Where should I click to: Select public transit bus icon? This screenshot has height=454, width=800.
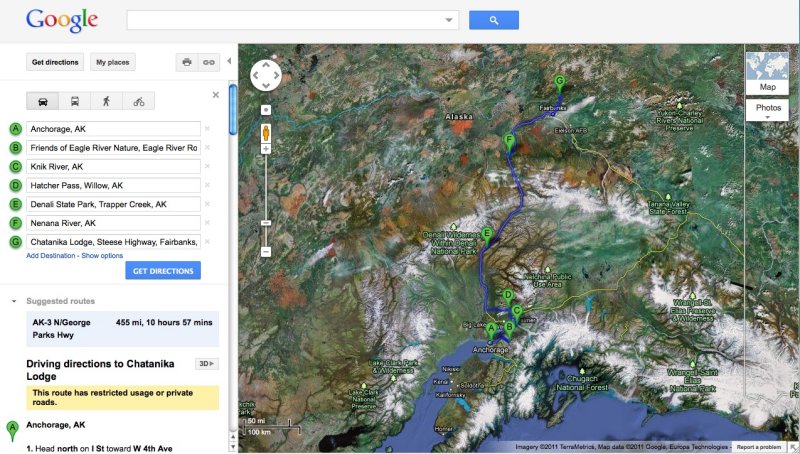[x=74, y=101]
